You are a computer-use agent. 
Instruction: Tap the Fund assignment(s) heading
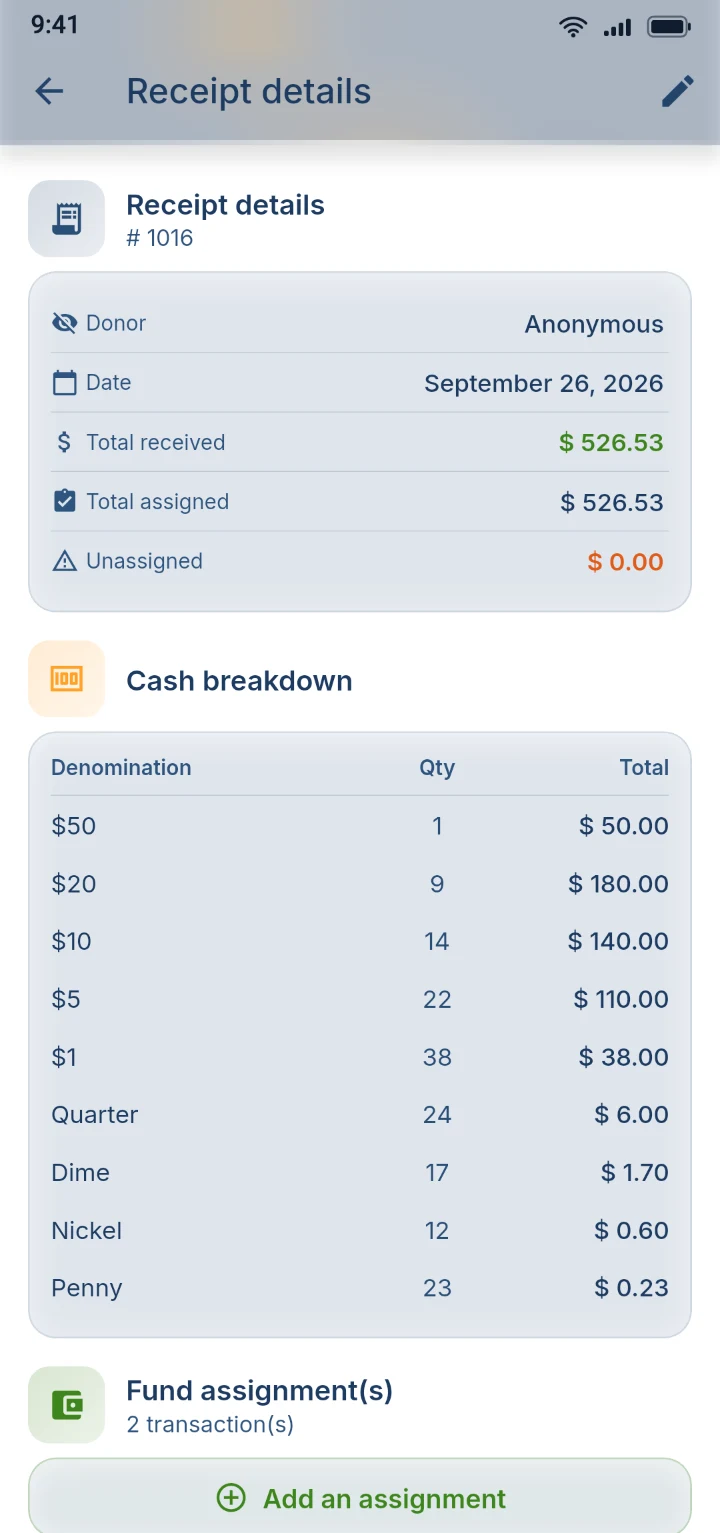point(260,1391)
